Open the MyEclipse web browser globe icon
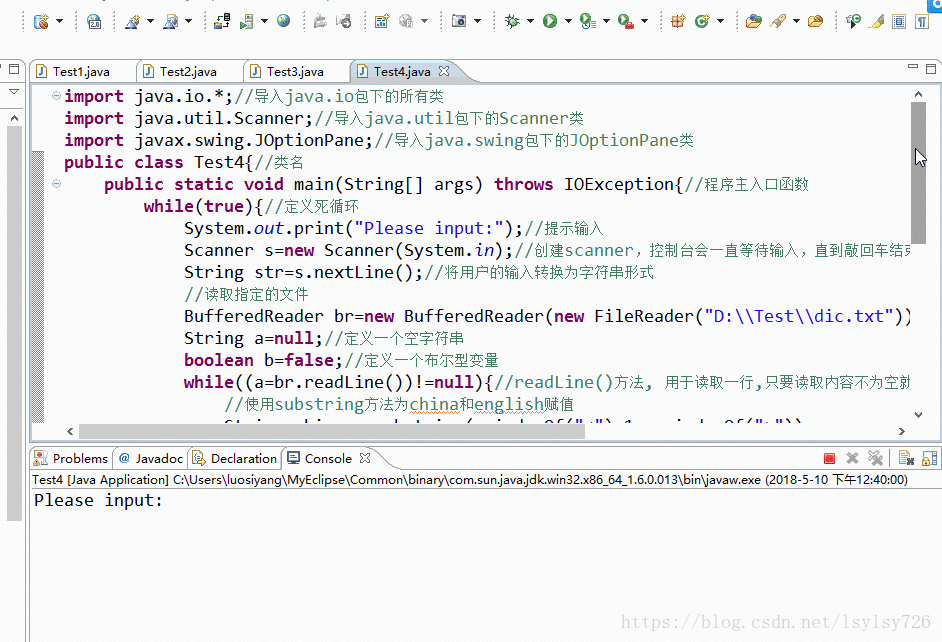Viewport: 942px width, 642px height. [x=284, y=21]
